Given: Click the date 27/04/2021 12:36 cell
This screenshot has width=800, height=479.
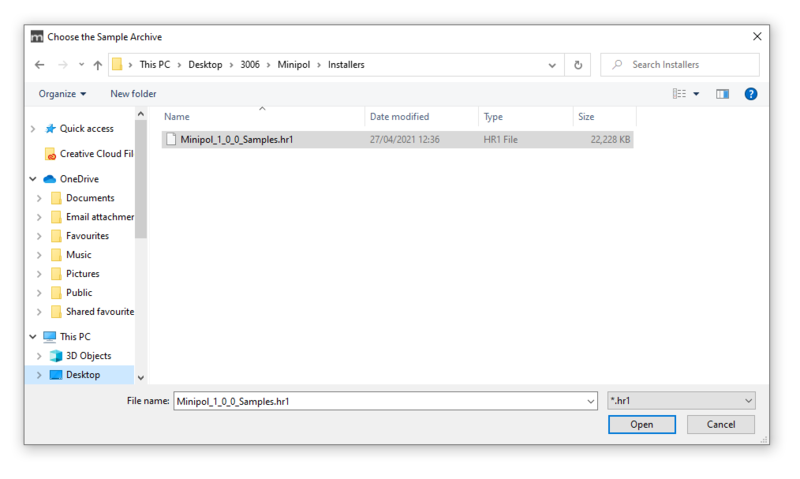Looking at the screenshot, I should click(405, 140).
